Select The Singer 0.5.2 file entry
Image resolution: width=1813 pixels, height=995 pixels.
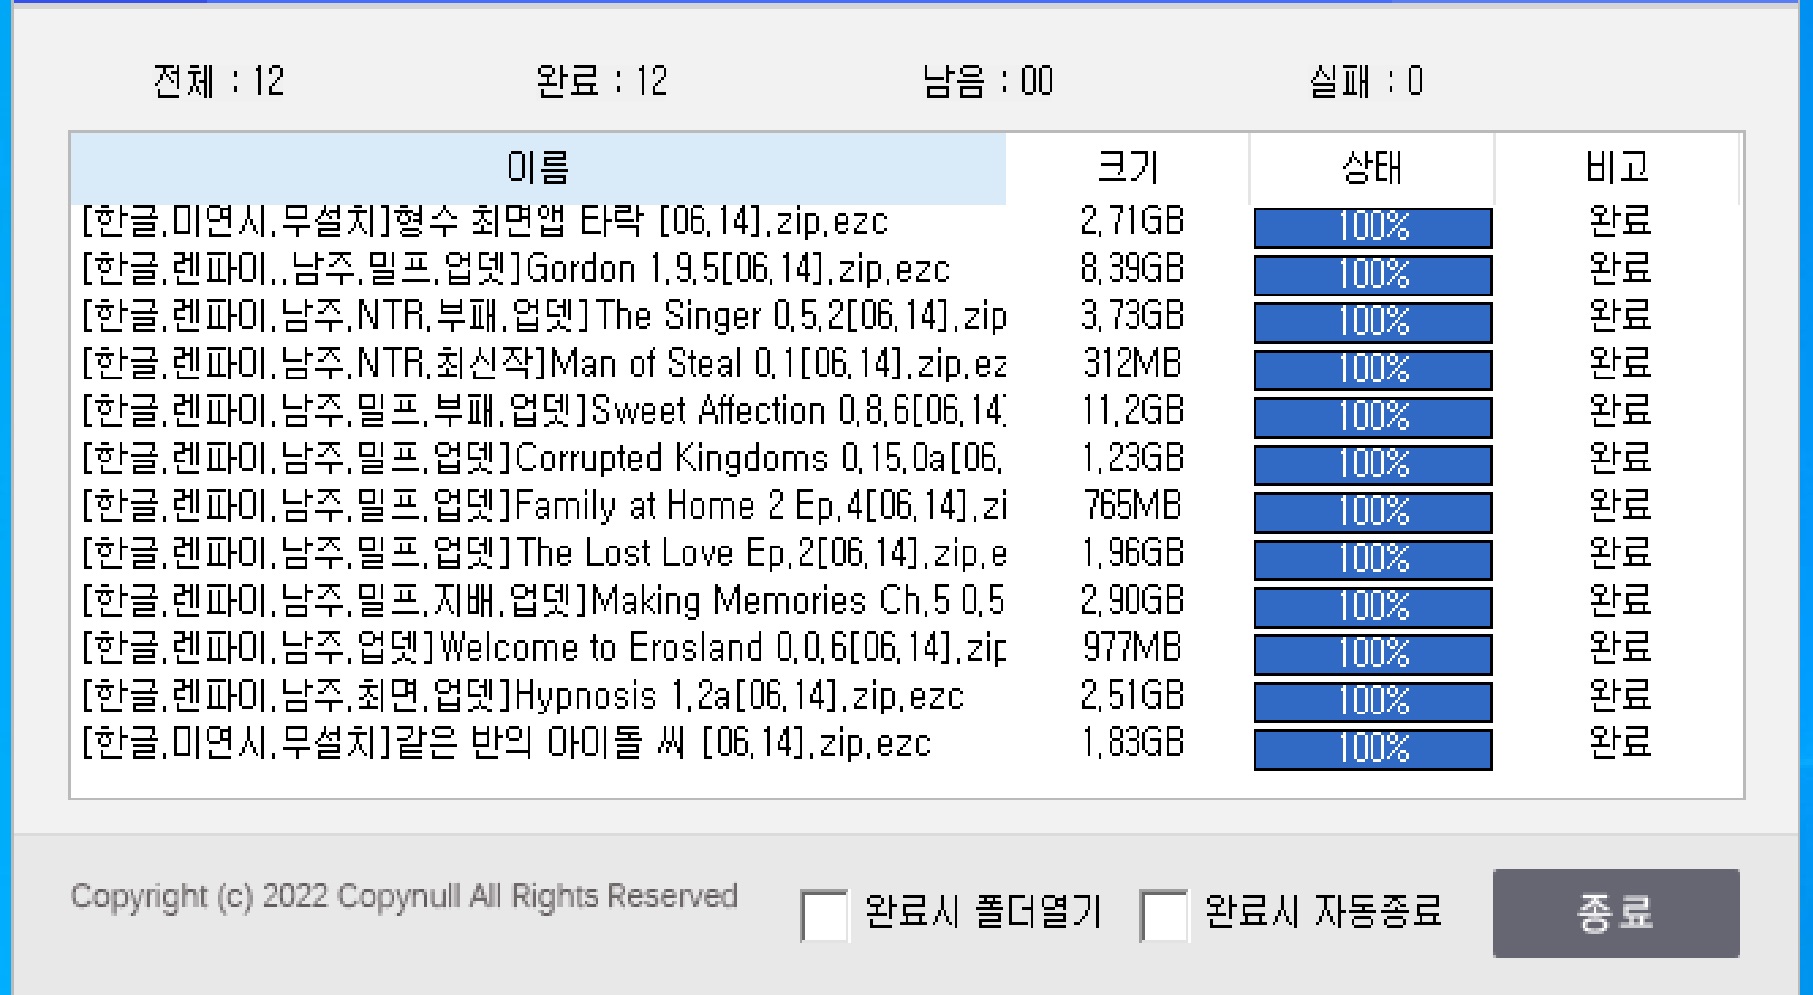click(543, 317)
